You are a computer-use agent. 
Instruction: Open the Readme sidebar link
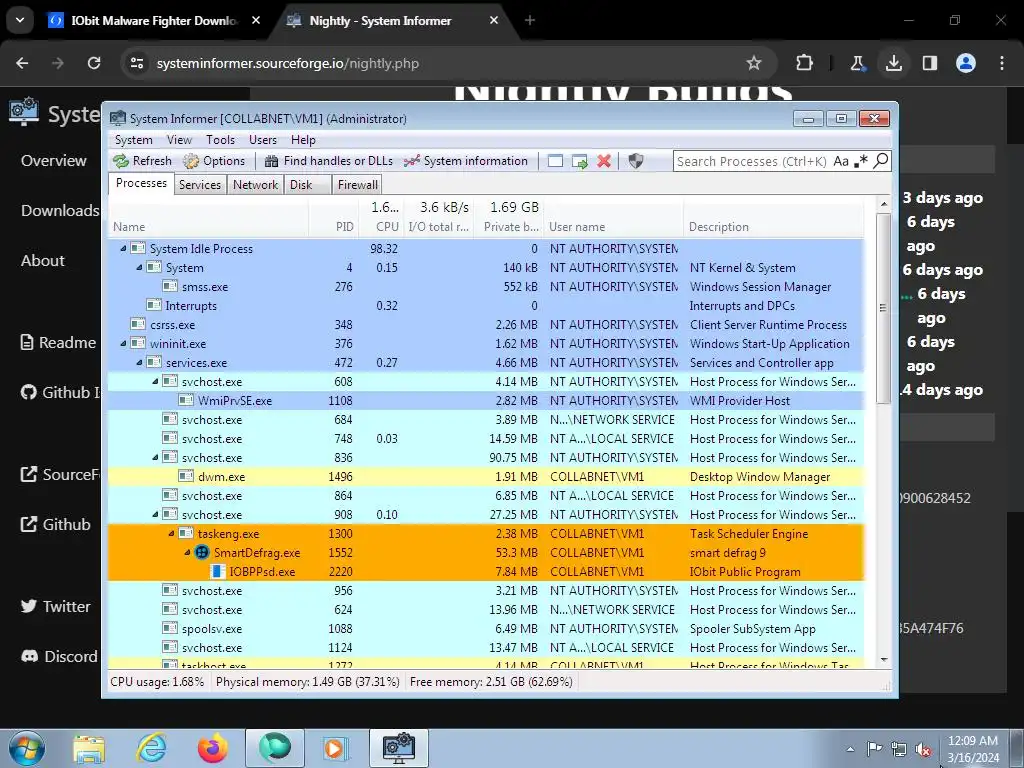(x=57, y=342)
